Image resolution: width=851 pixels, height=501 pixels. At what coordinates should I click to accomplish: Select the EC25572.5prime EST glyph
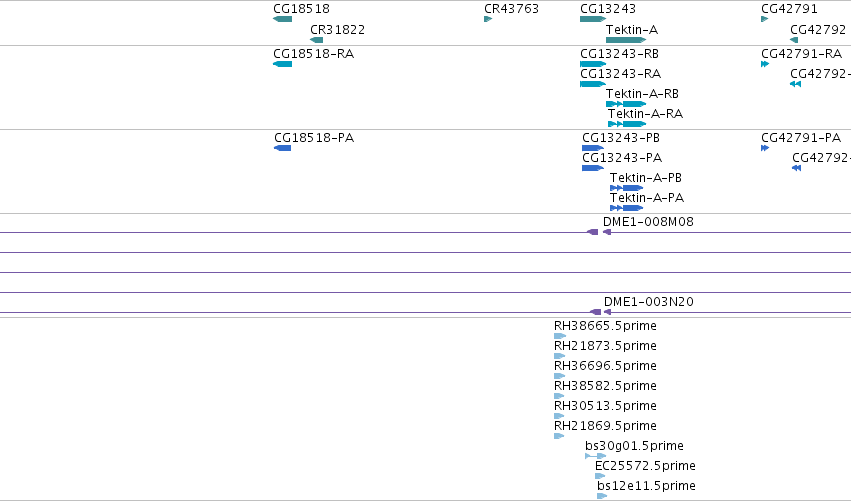pos(600,477)
